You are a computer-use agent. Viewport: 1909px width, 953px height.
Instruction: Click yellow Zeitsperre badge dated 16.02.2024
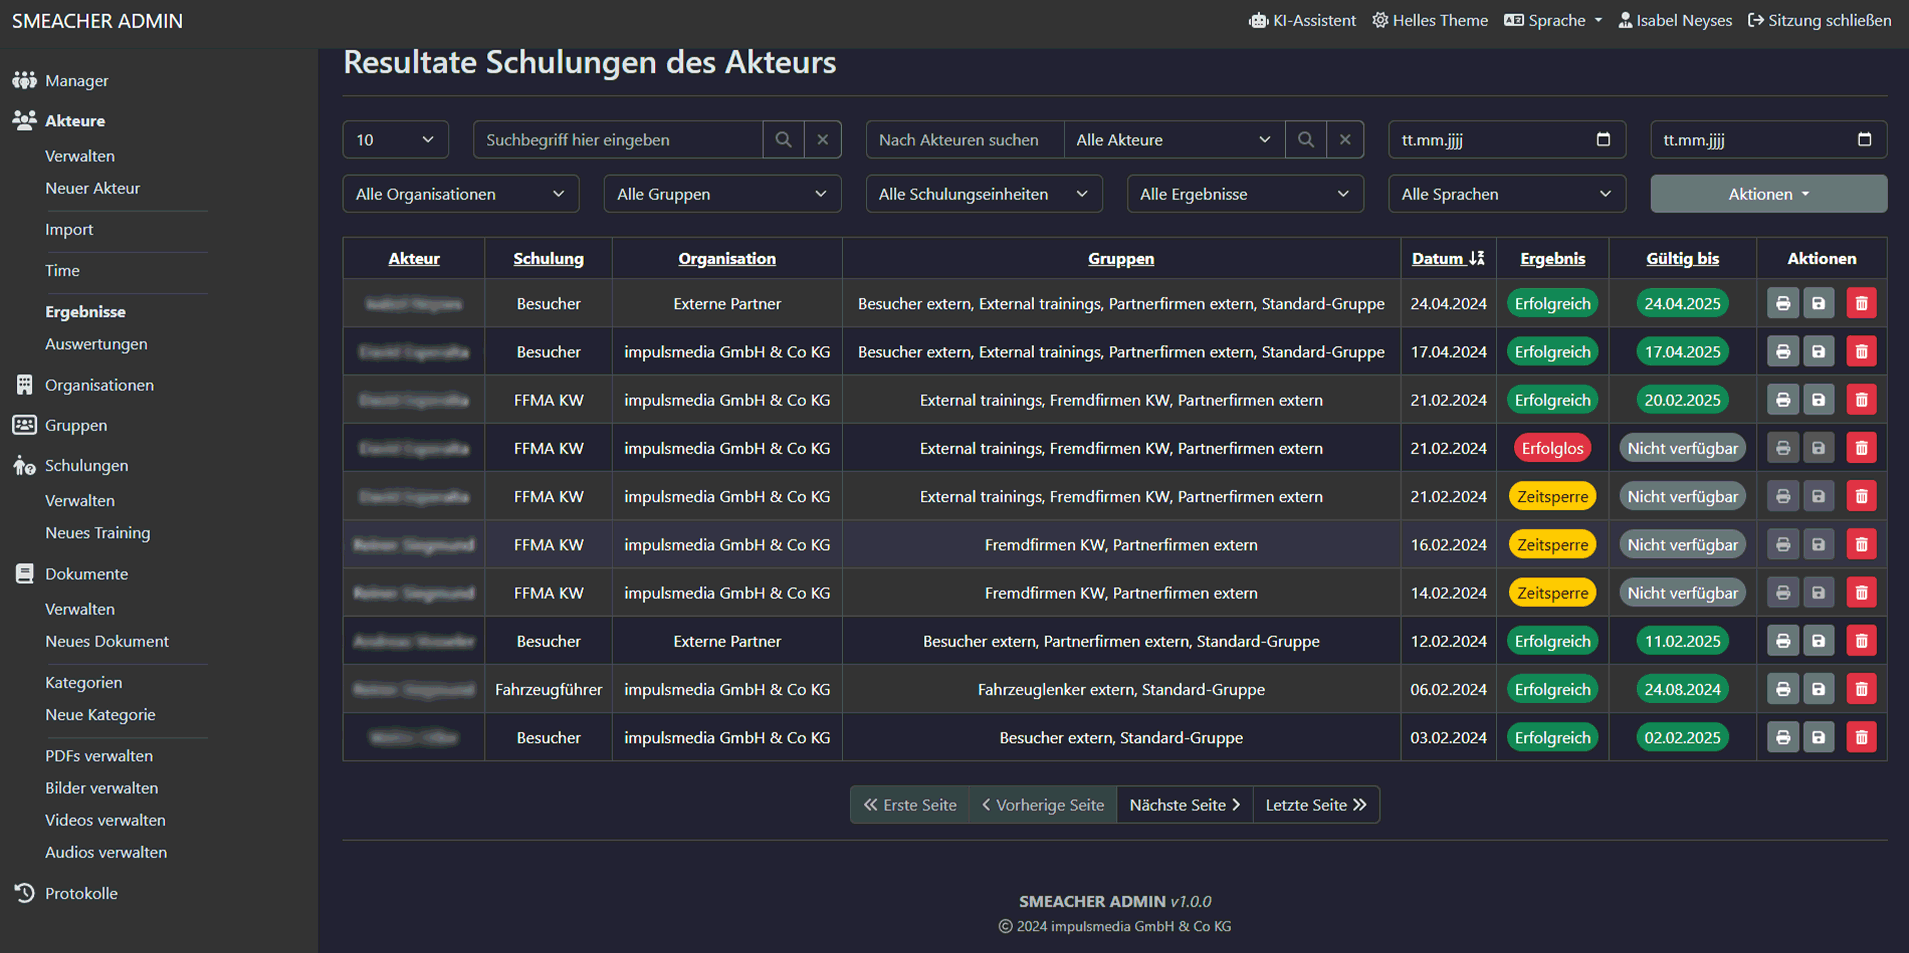coord(1552,545)
